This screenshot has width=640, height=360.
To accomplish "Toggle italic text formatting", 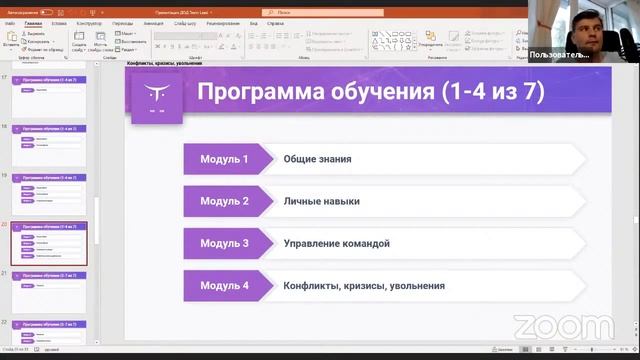I will [165, 47].
